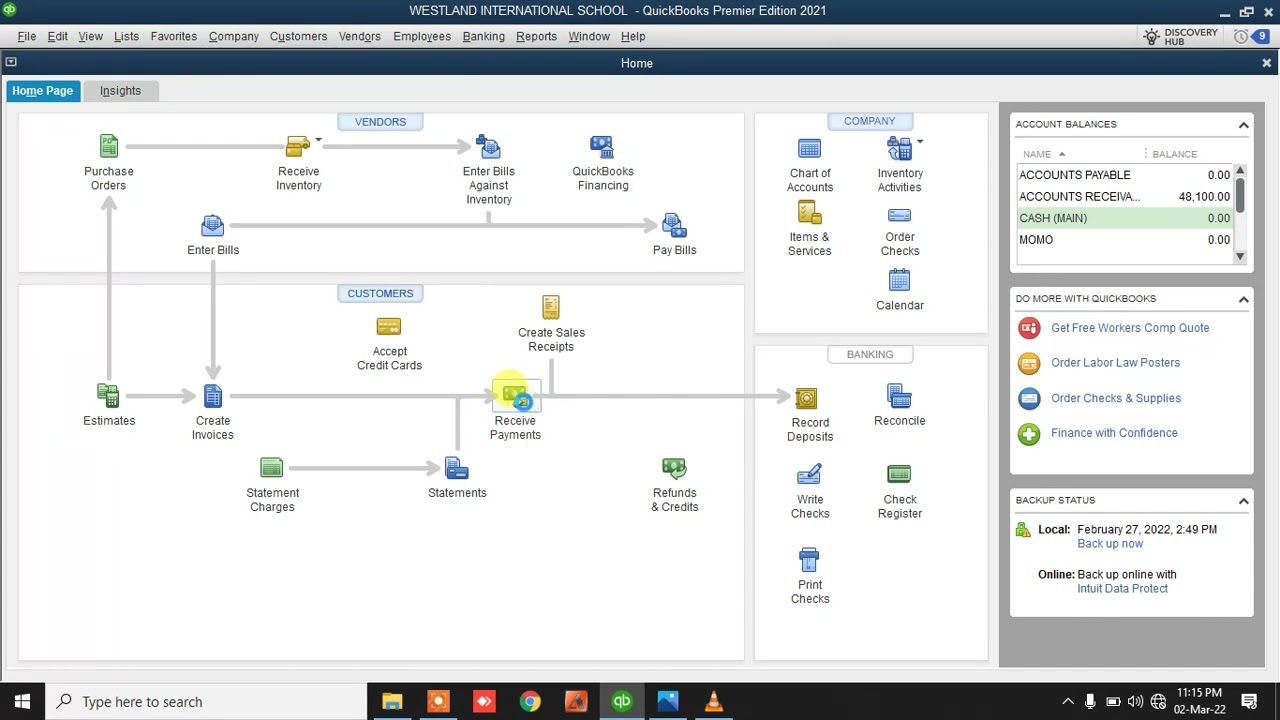
Task: Switch to the Insights tab
Action: pyautogui.click(x=120, y=91)
